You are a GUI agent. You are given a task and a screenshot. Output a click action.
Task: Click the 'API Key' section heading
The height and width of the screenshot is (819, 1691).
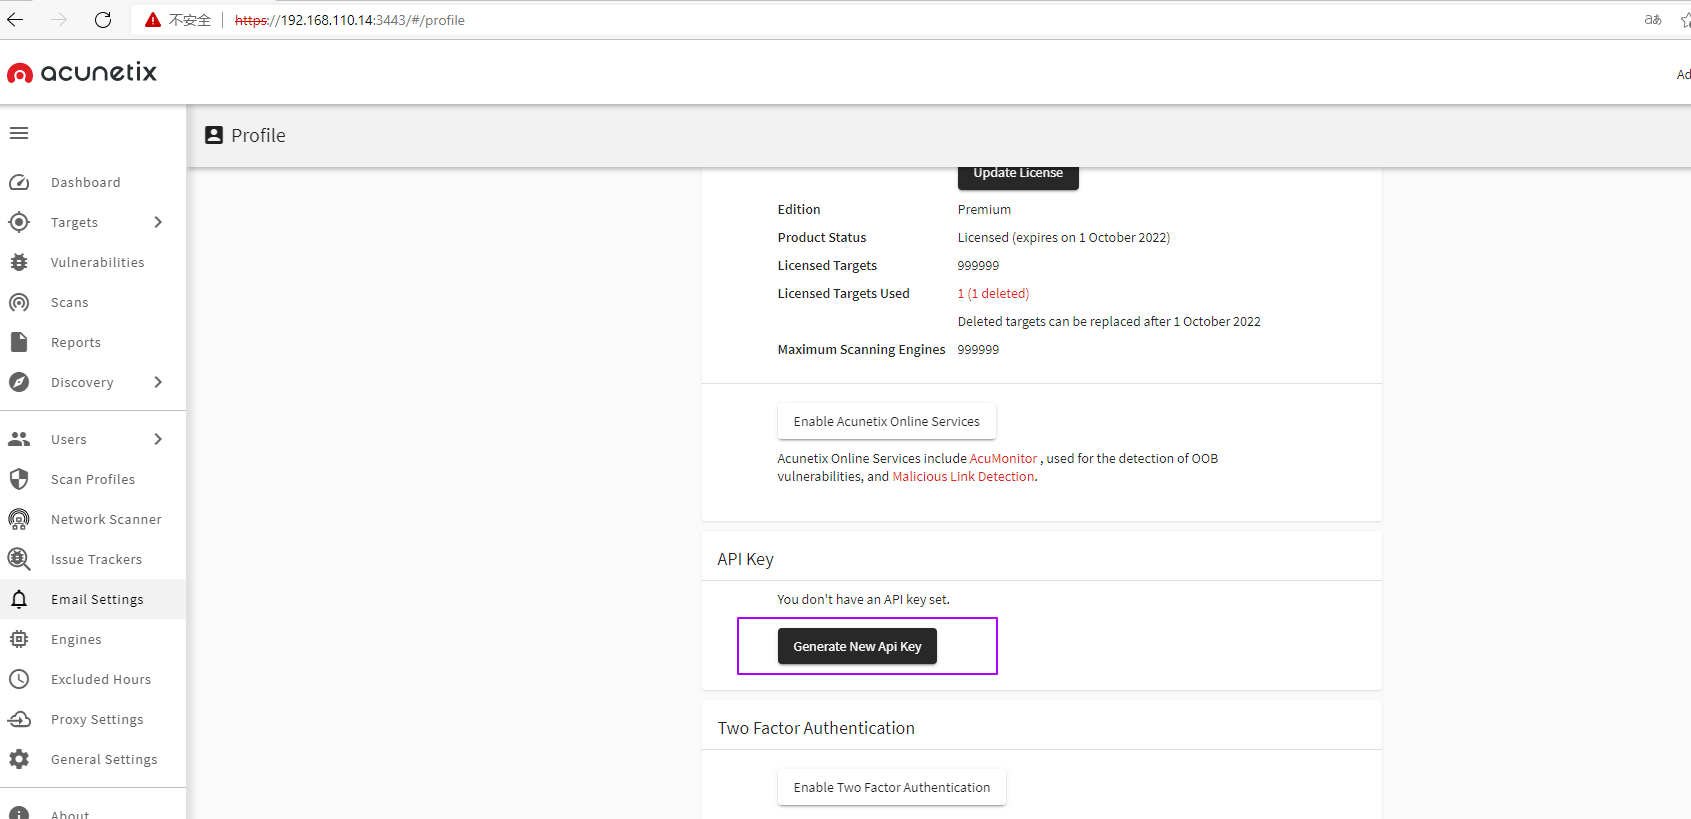point(745,559)
